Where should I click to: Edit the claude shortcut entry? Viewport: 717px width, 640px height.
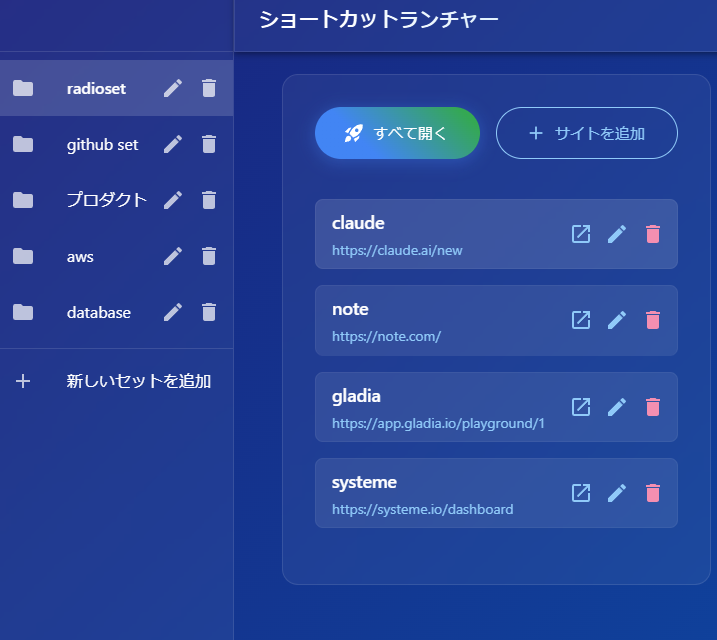(x=617, y=234)
